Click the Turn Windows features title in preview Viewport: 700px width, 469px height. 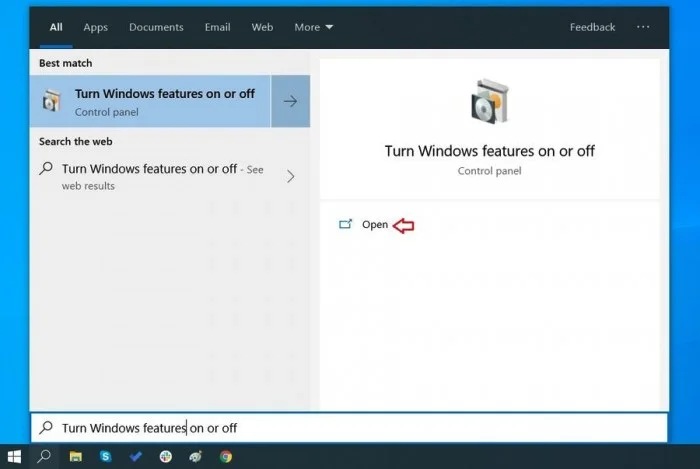click(490, 151)
